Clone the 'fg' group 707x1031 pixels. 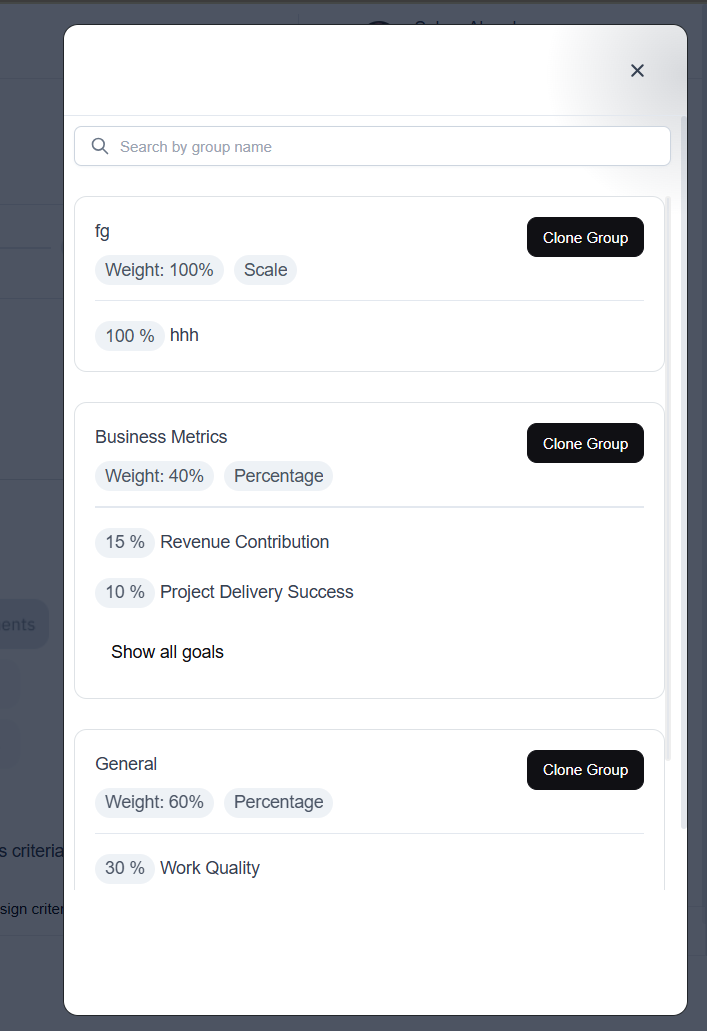pyautogui.click(x=585, y=237)
